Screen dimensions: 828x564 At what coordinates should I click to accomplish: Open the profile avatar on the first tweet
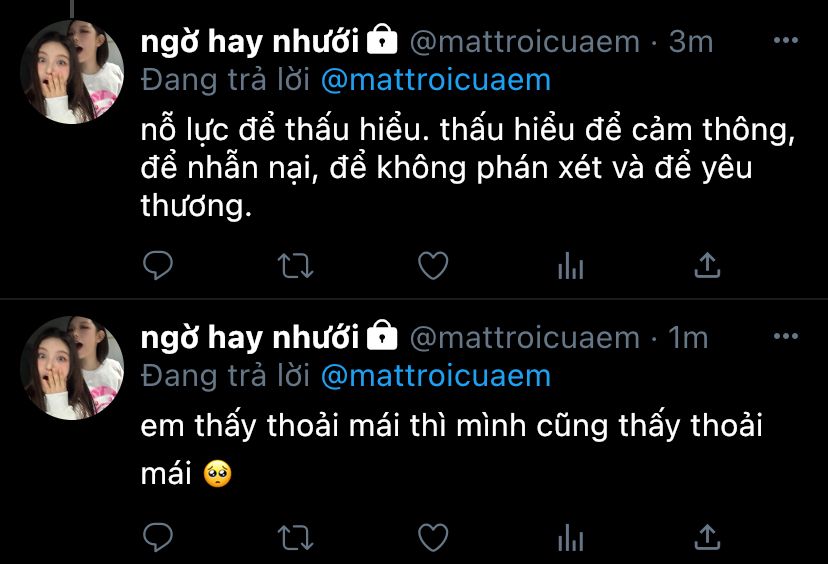[x=72, y=72]
